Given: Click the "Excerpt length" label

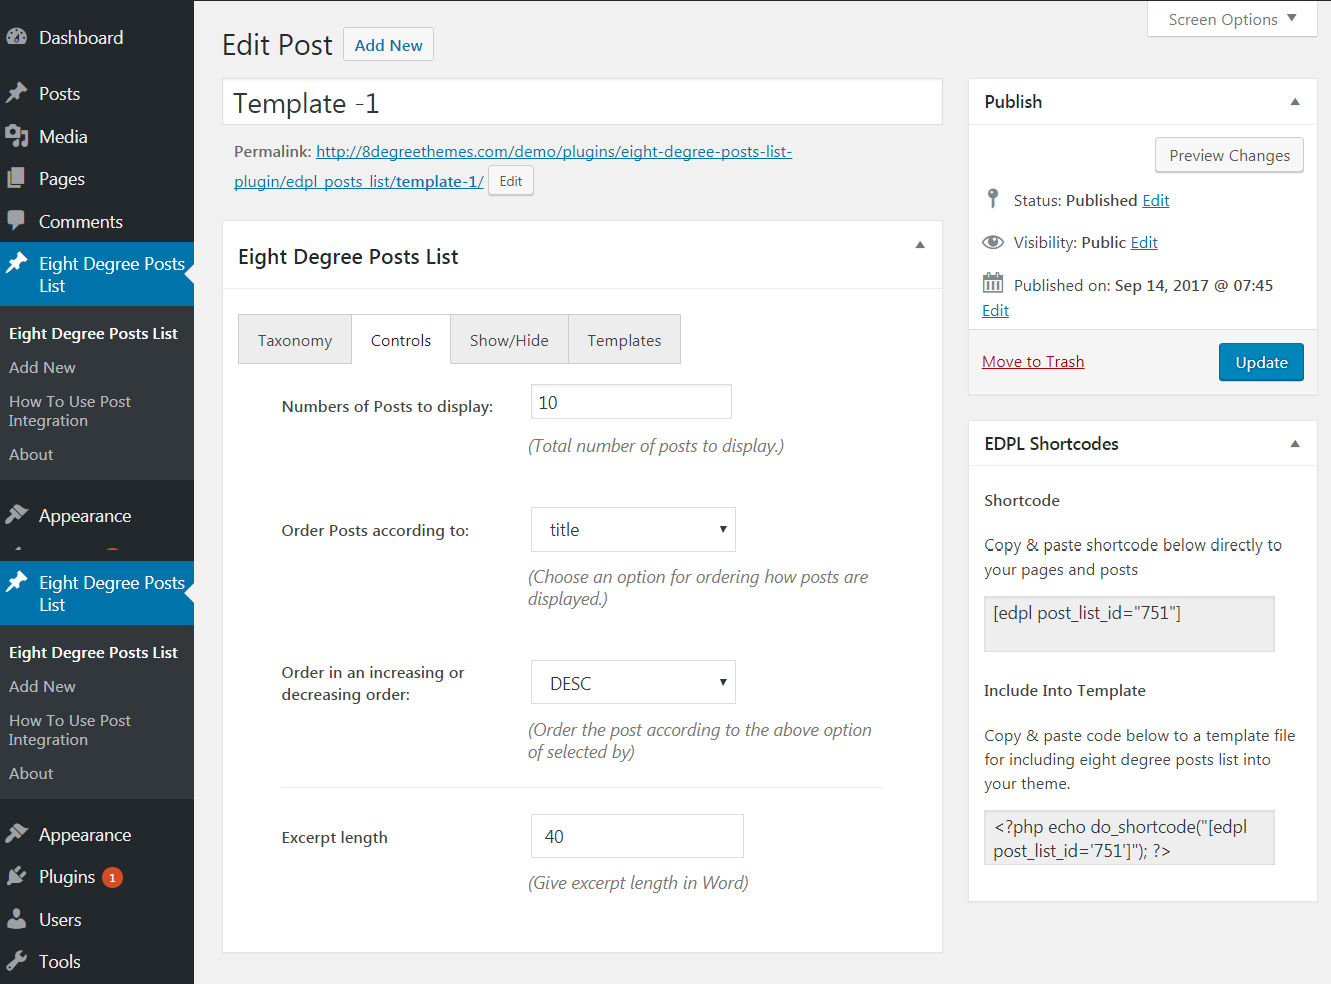Looking at the screenshot, I should click(334, 837).
